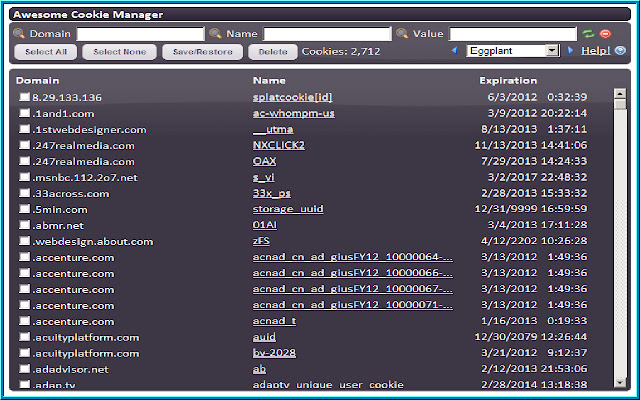Tick the .abmr.net checkbox
Image resolution: width=640 pixels, height=400 pixels.
(x=24, y=225)
